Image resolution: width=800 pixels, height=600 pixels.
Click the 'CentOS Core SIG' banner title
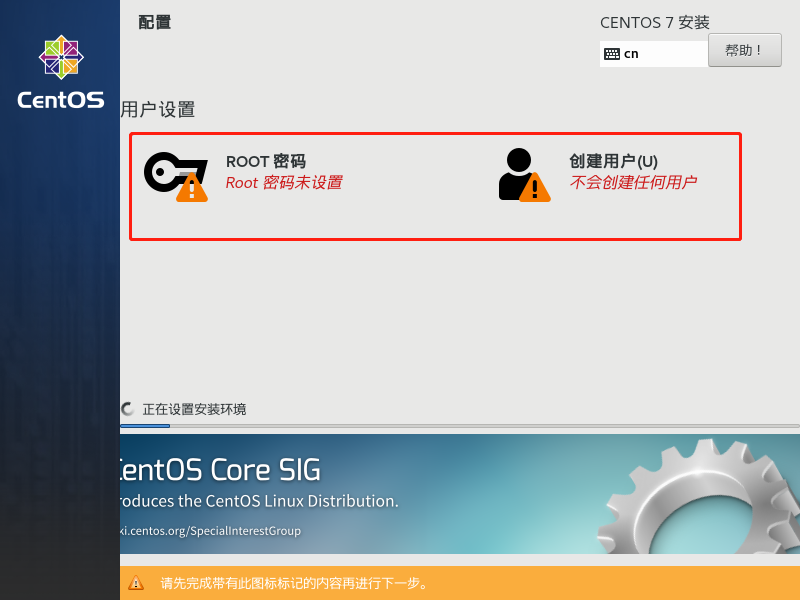pyautogui.click(x=220, y=469)
